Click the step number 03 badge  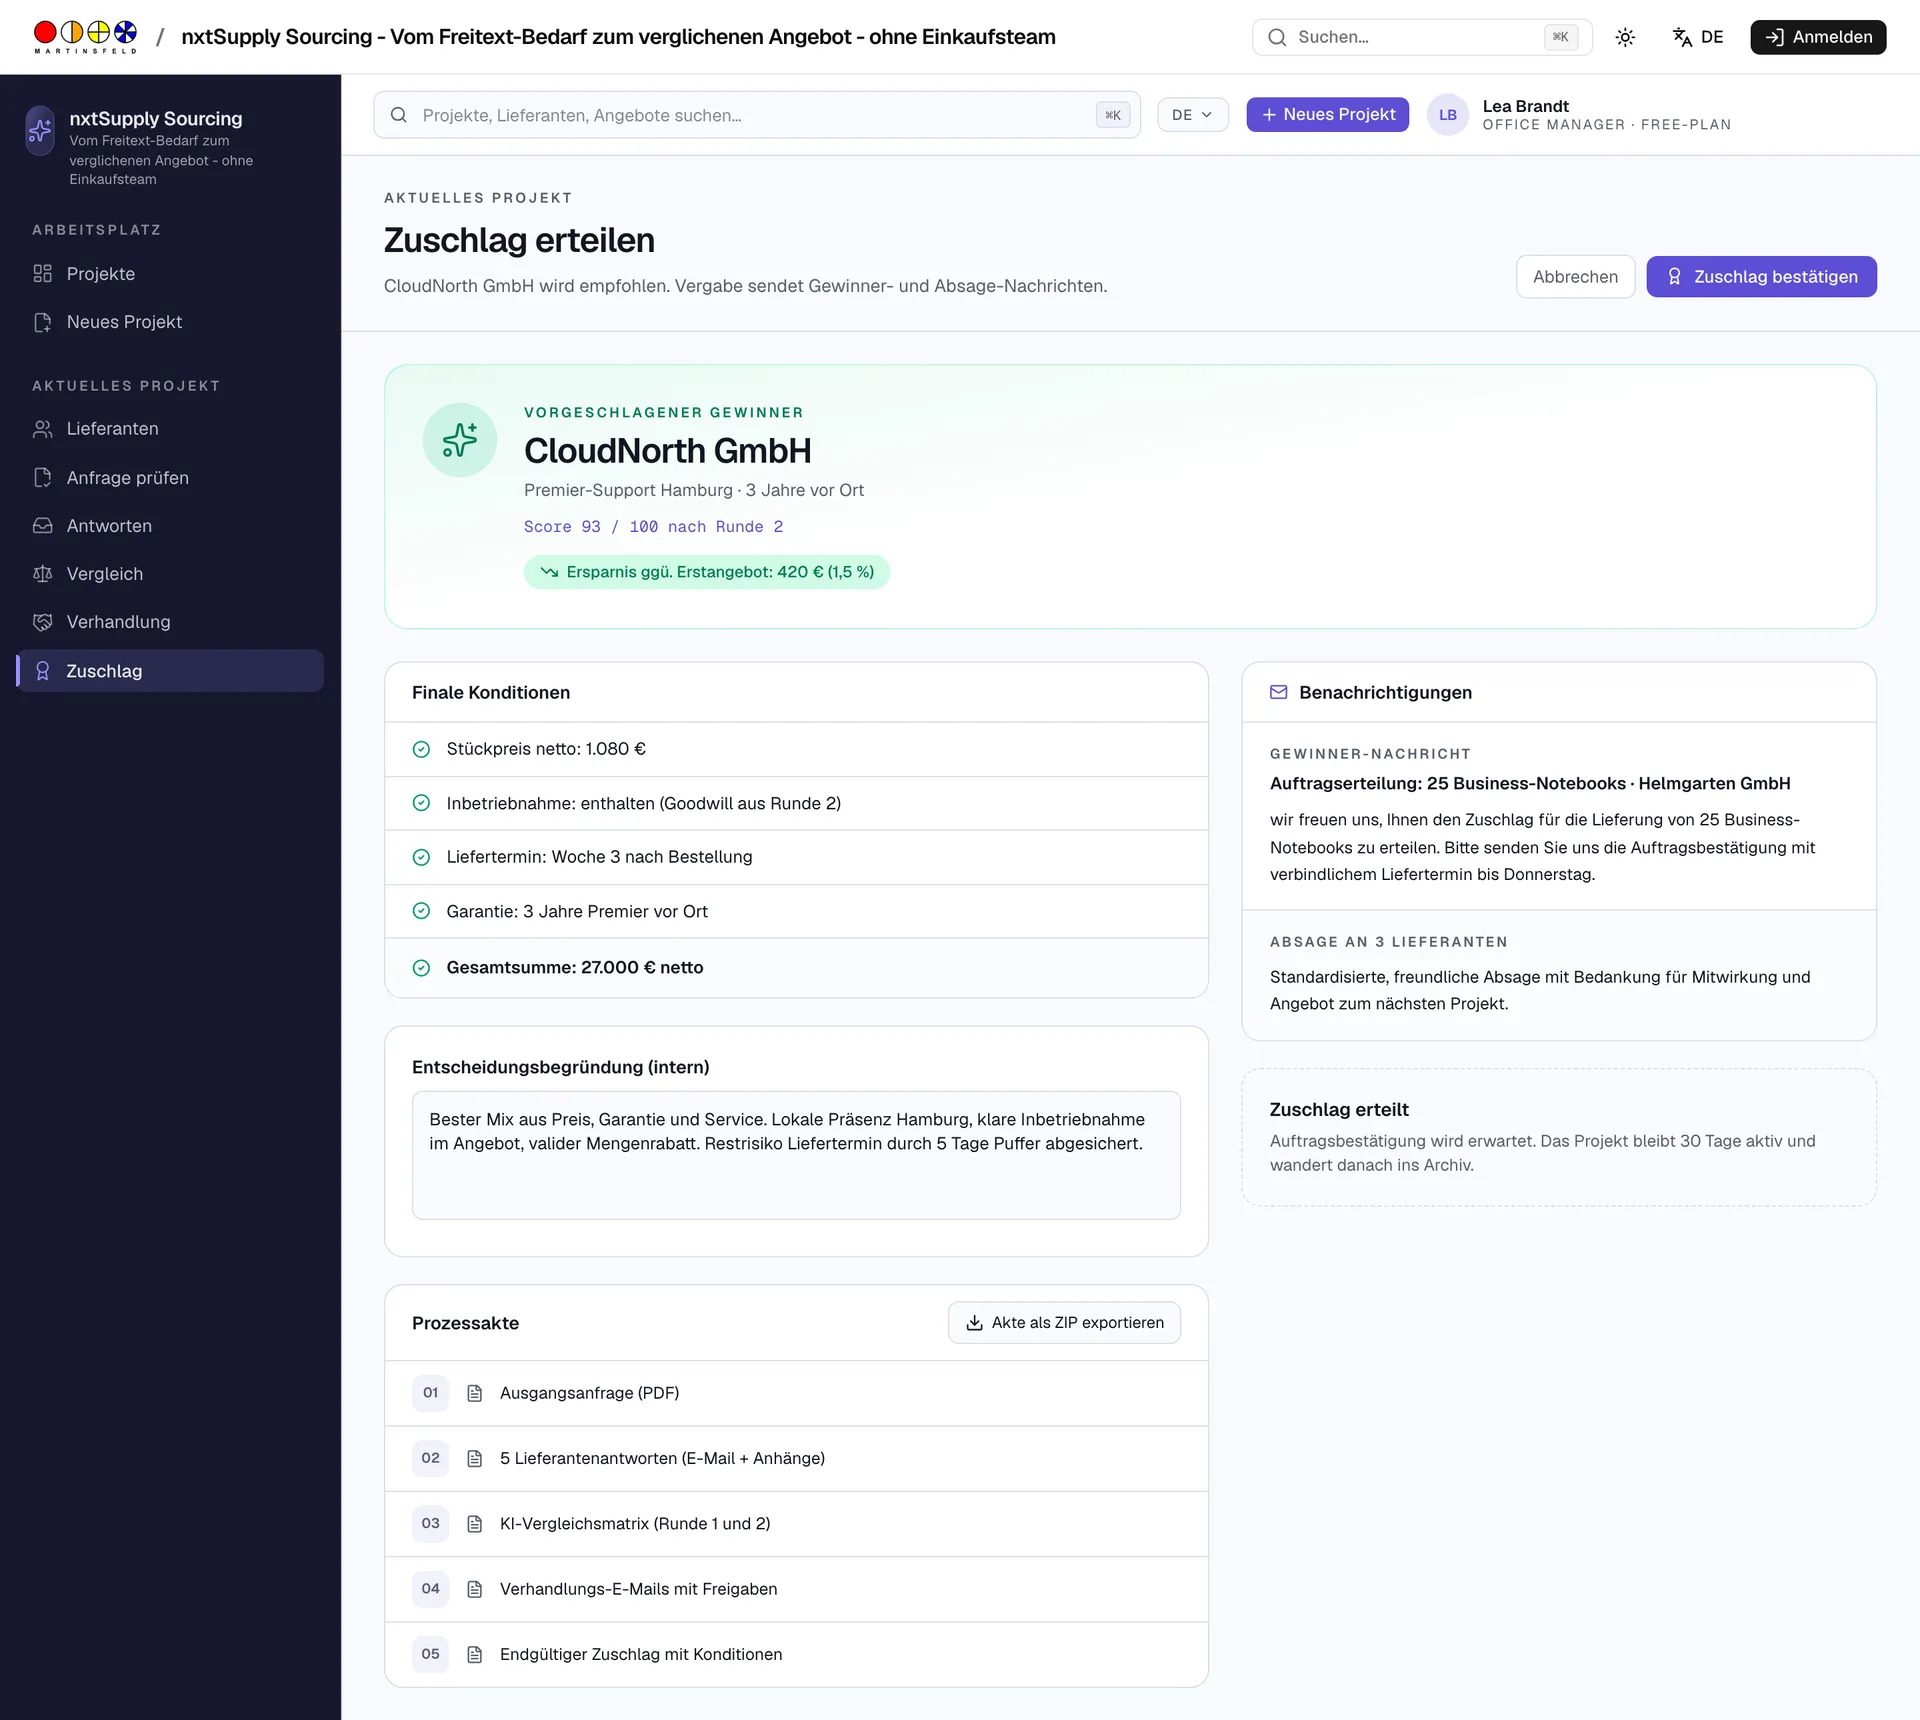point(430,1524)
